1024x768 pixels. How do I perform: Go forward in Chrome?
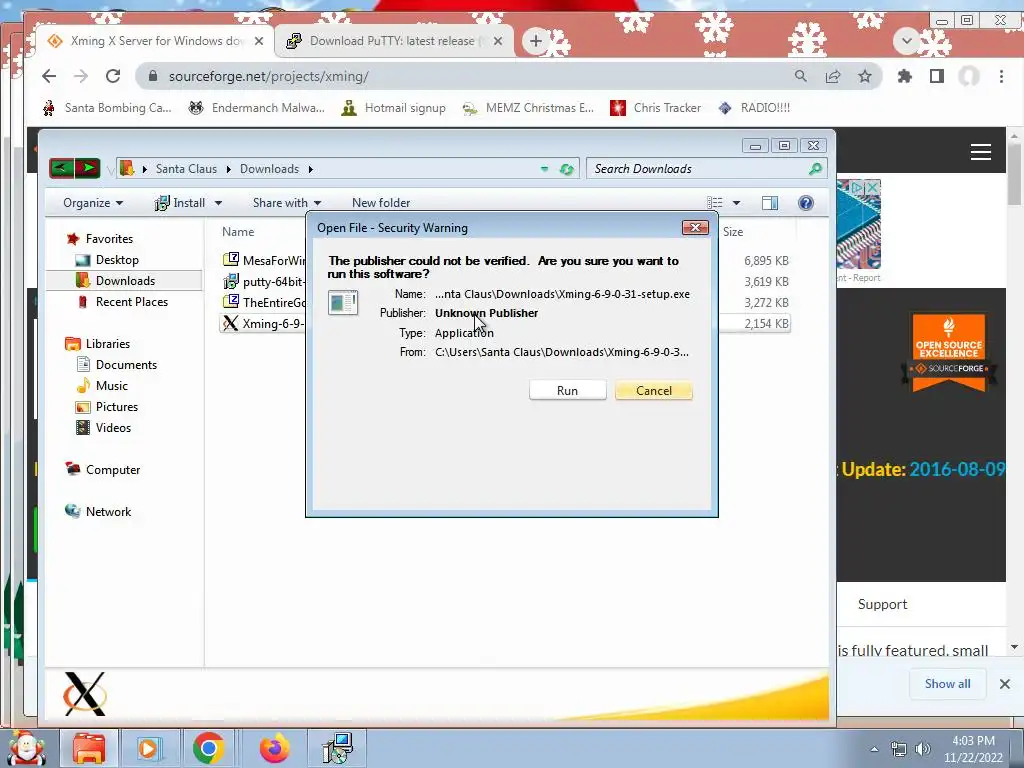(x=81, y=76)
